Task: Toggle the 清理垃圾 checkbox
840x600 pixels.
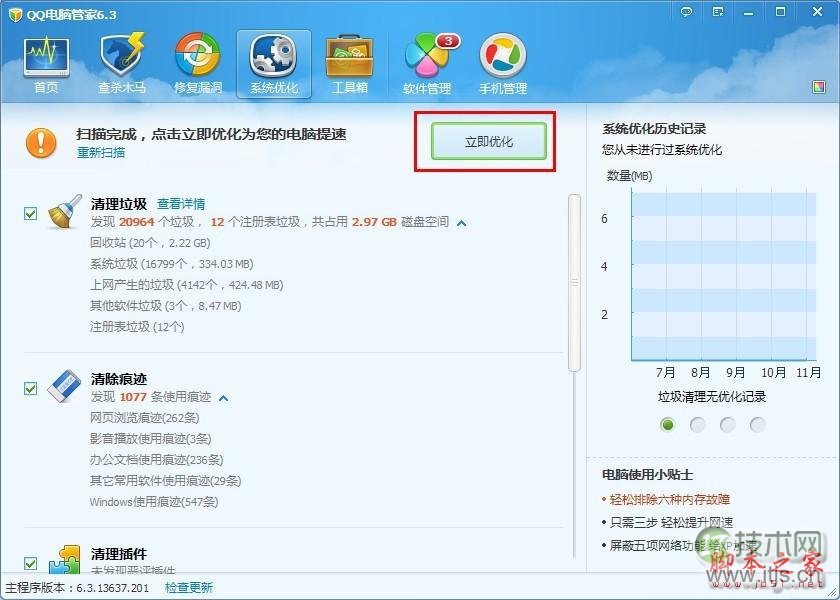Action: coord(31,213)
